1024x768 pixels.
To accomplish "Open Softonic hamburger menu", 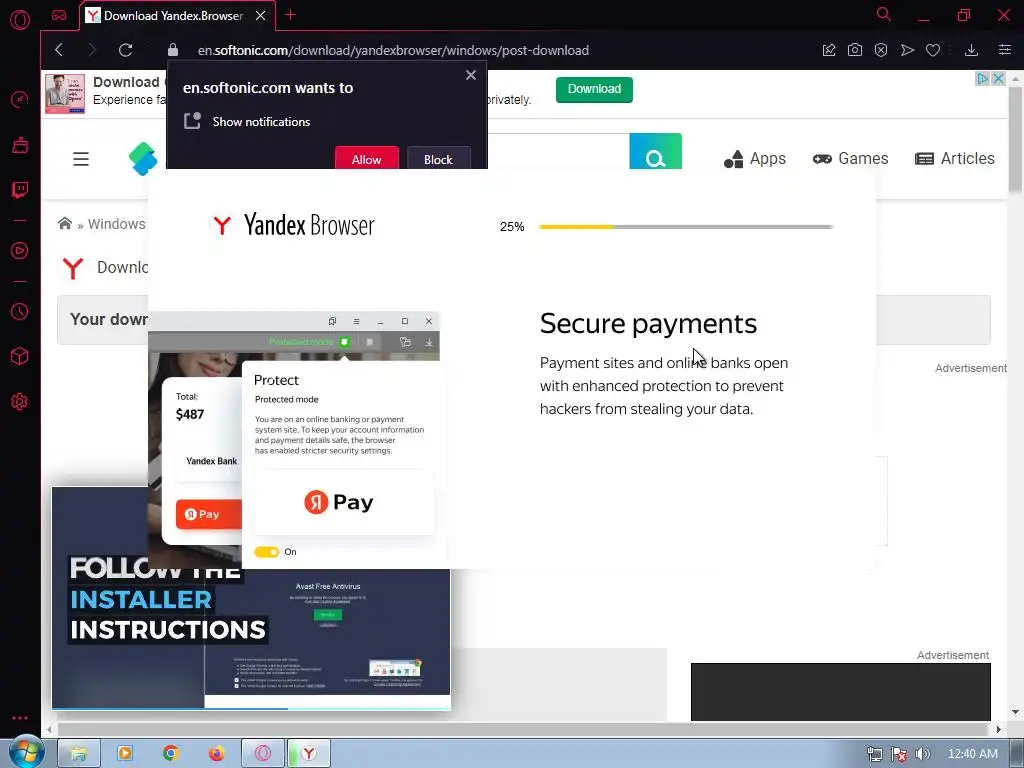I will pyautogui.click(x=81, y=159).
